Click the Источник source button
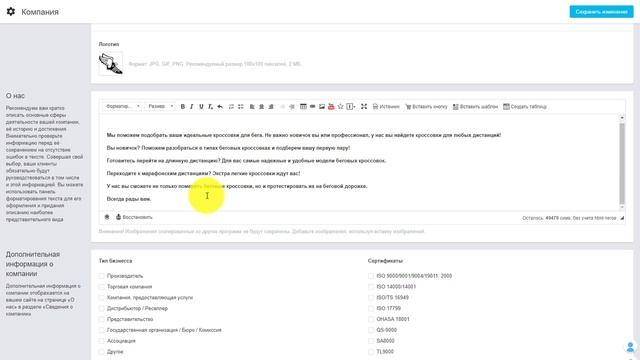Image resolution: width=640 pixels, height=360 pixels. point(386,107)
